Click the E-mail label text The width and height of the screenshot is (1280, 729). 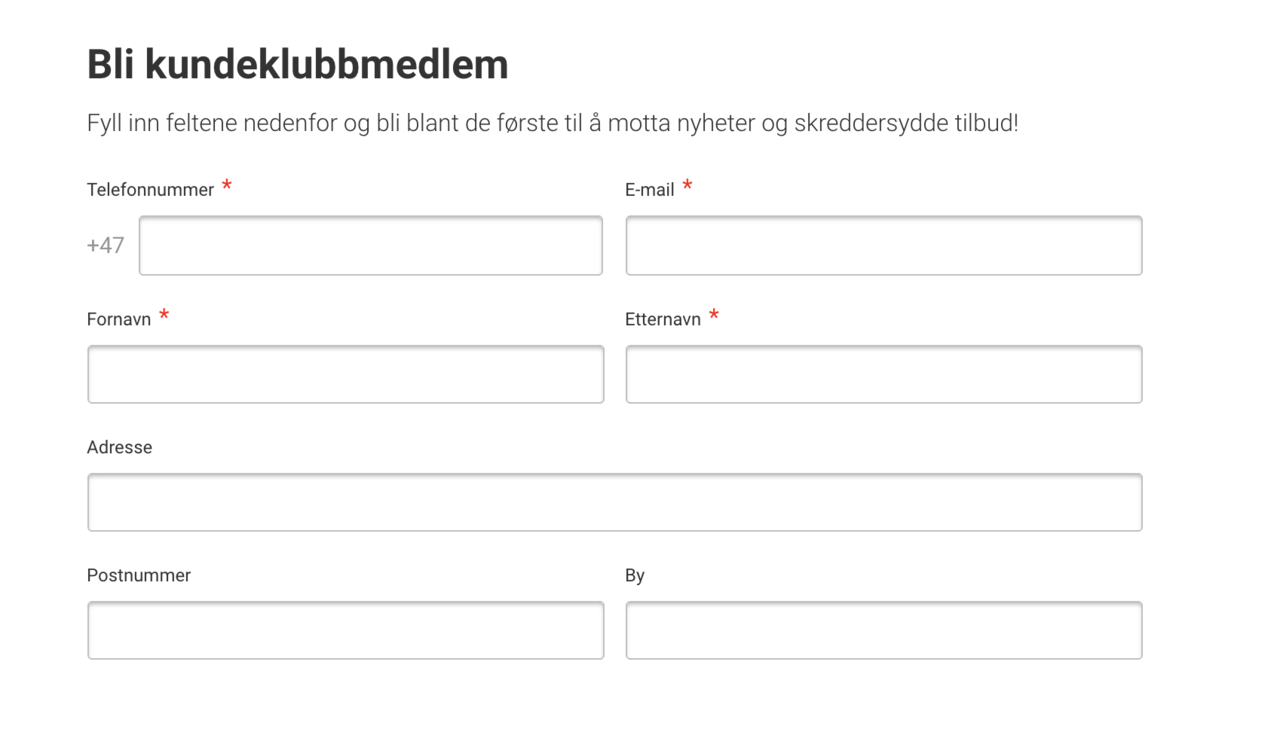[x=650, y=190]
